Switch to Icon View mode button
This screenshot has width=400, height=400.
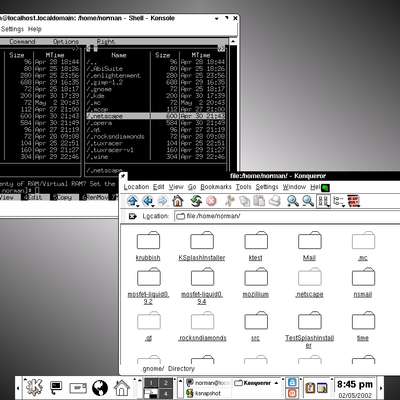(x=323, y=201)
